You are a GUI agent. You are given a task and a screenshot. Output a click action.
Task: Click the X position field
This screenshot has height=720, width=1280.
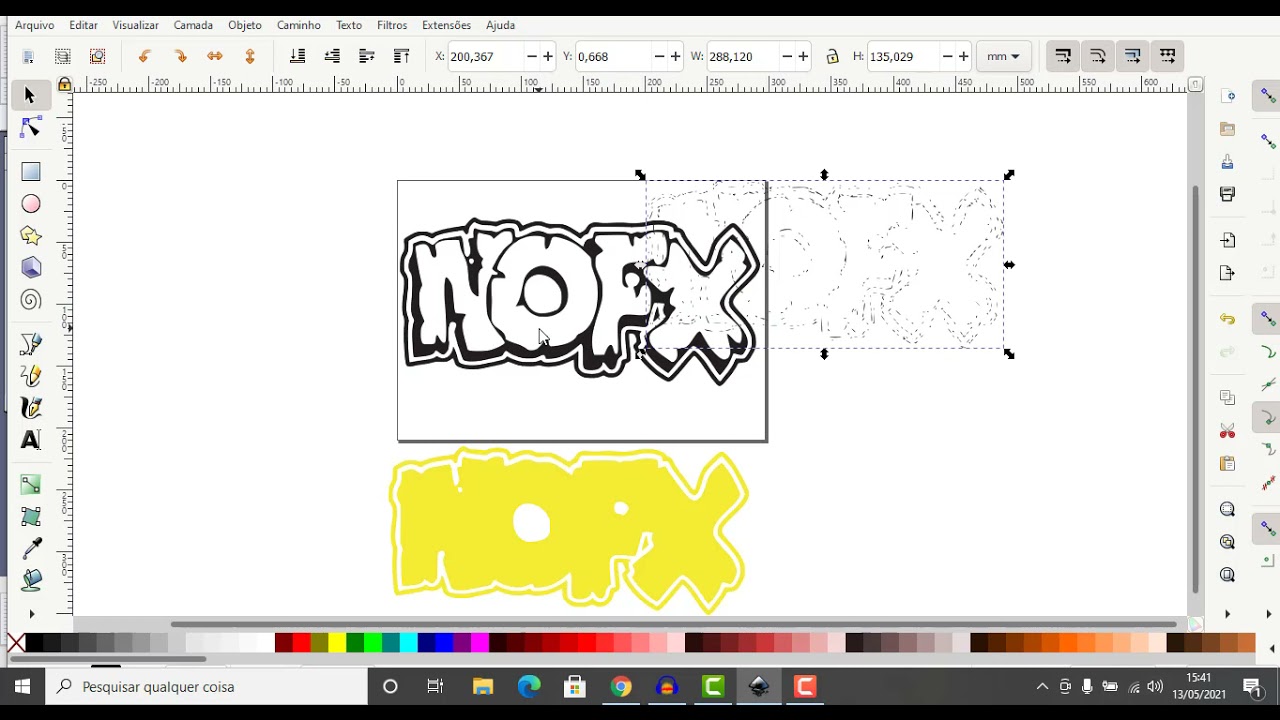[x=487, y=57]
